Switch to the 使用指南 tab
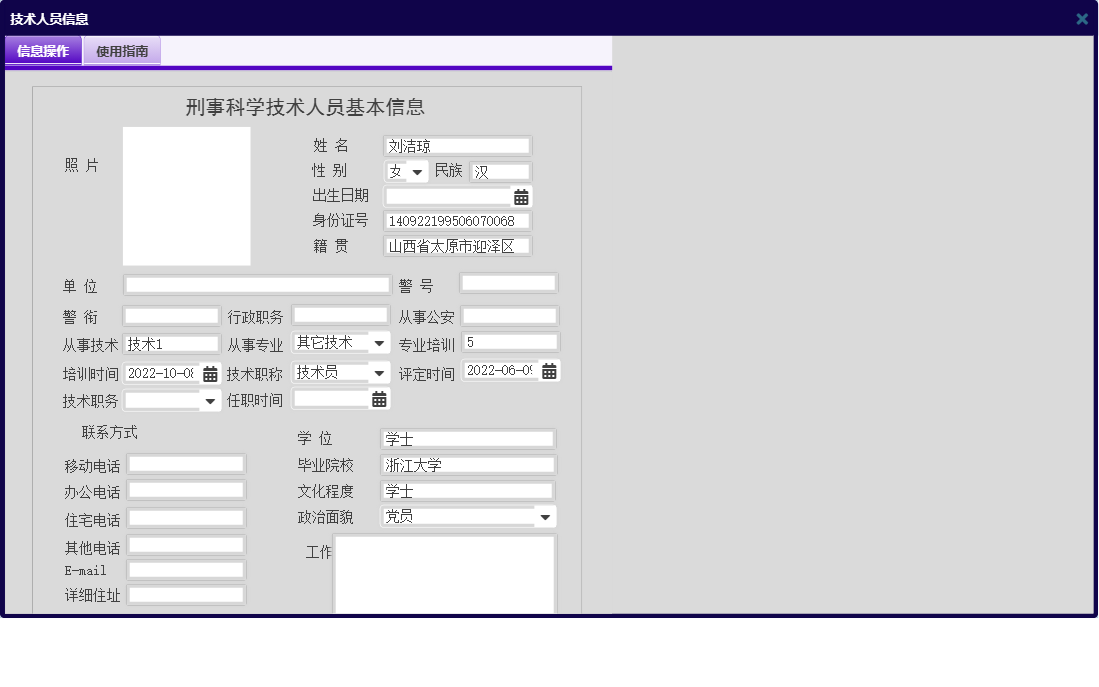The width and height of the screenshot is (1099, 687). coord(124,49)
